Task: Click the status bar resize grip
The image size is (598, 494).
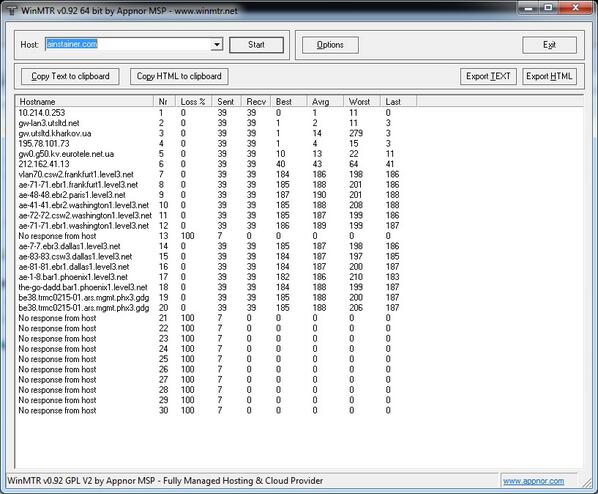Action: (x=587, y=483)
